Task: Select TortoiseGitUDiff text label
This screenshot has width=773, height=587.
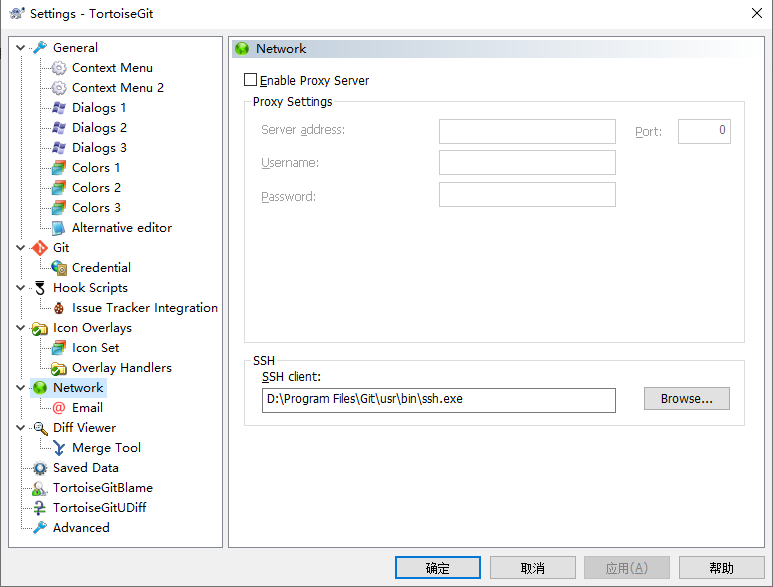Action: [x=100, y=508]
